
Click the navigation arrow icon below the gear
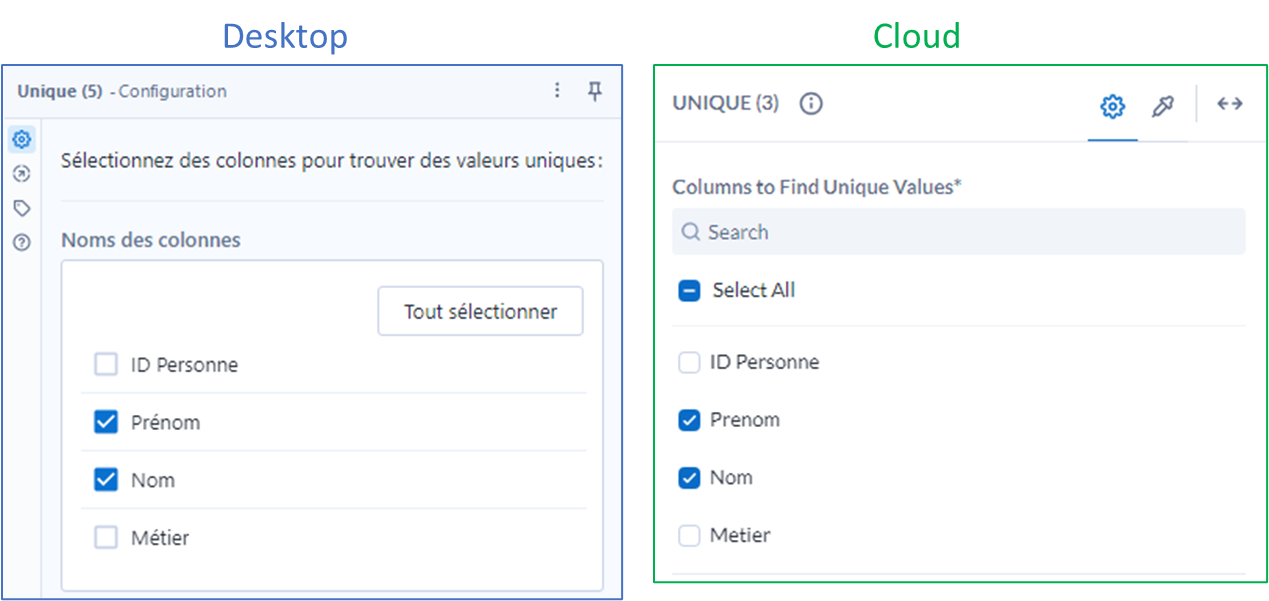pos(21,173)
